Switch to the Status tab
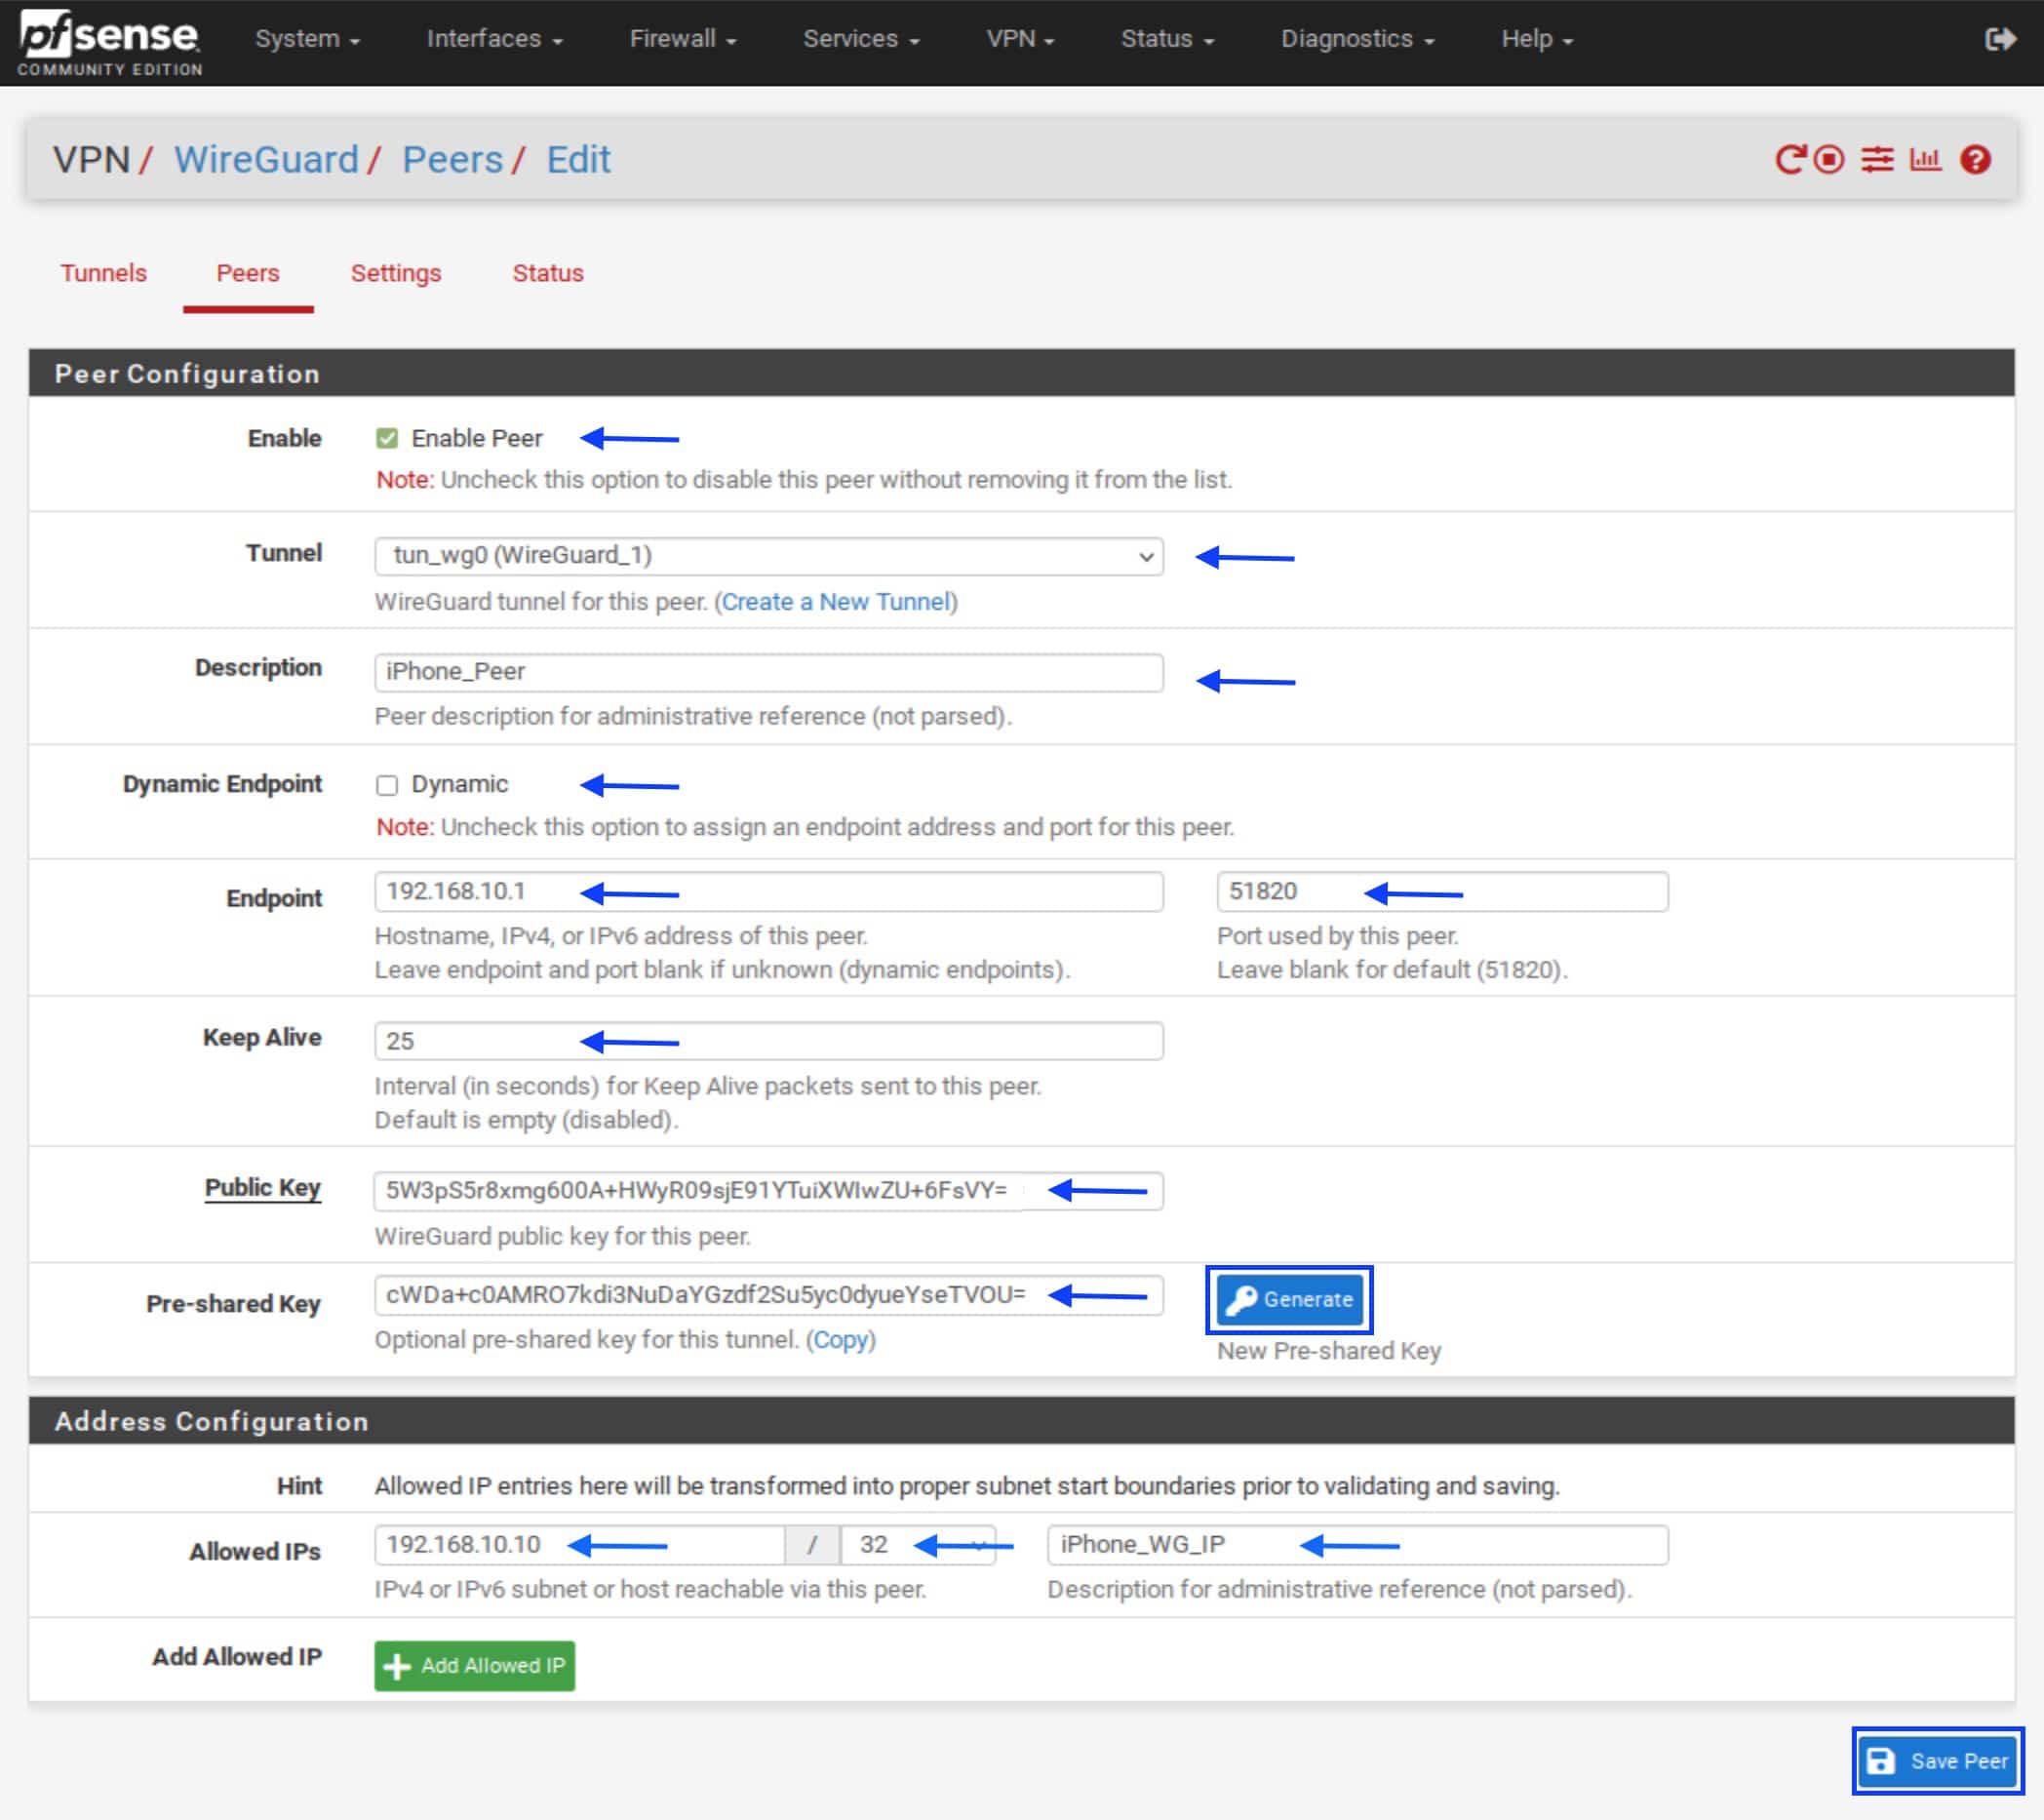2044x1820 pixels. coord(548,273)
